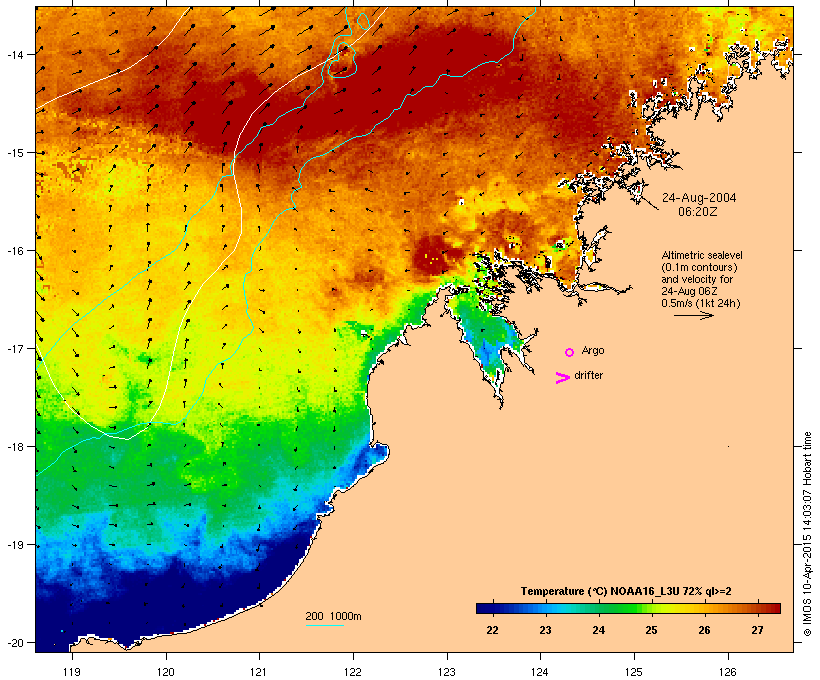The image size is (820, 680).
Task: Click the Temperature NOAA16_L3U title text
Action: 626,591
